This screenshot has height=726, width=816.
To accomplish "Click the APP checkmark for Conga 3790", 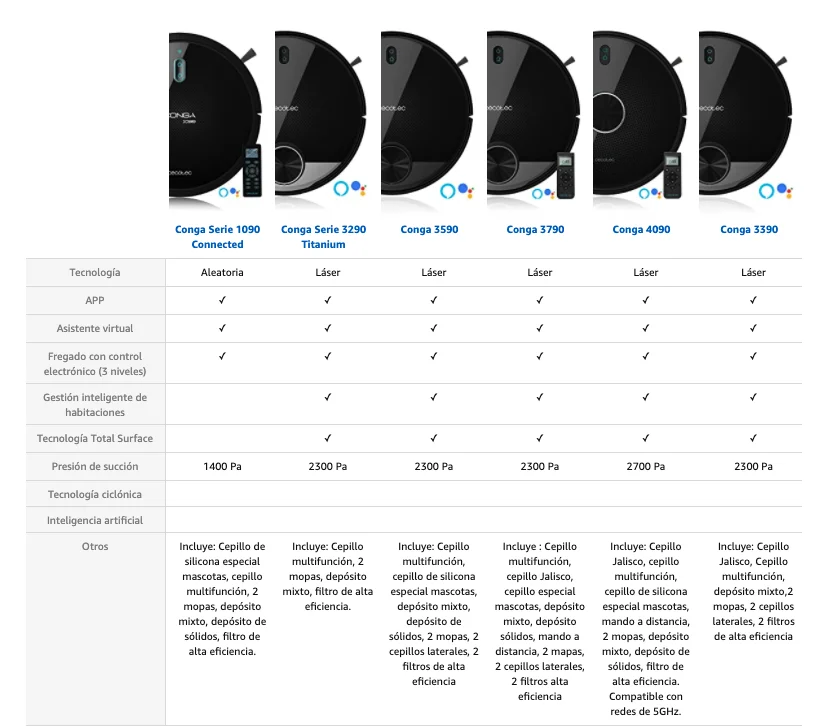I will coord(540,300).
